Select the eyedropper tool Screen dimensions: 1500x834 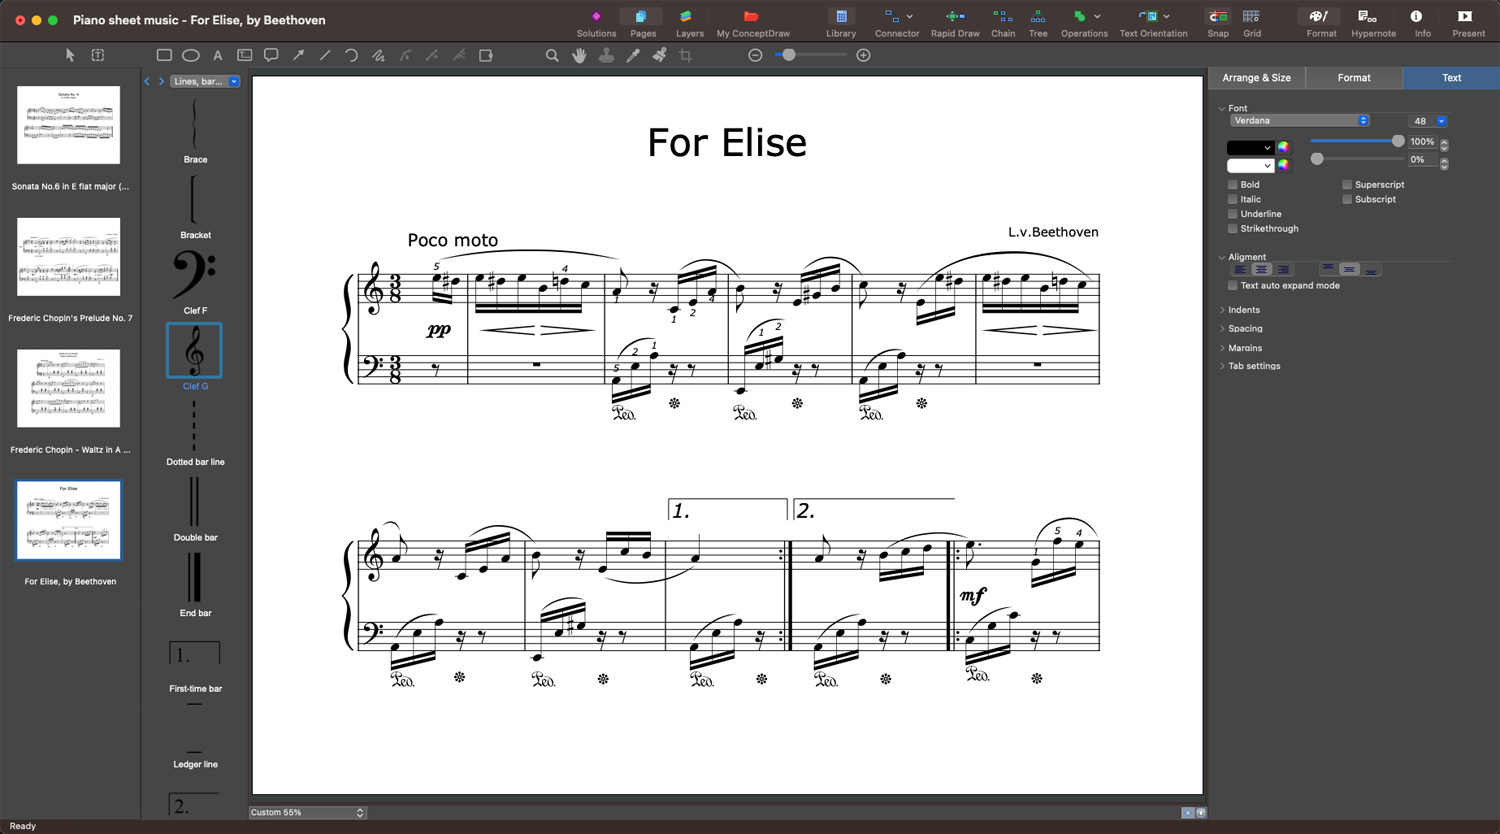(x=633, y=55)
